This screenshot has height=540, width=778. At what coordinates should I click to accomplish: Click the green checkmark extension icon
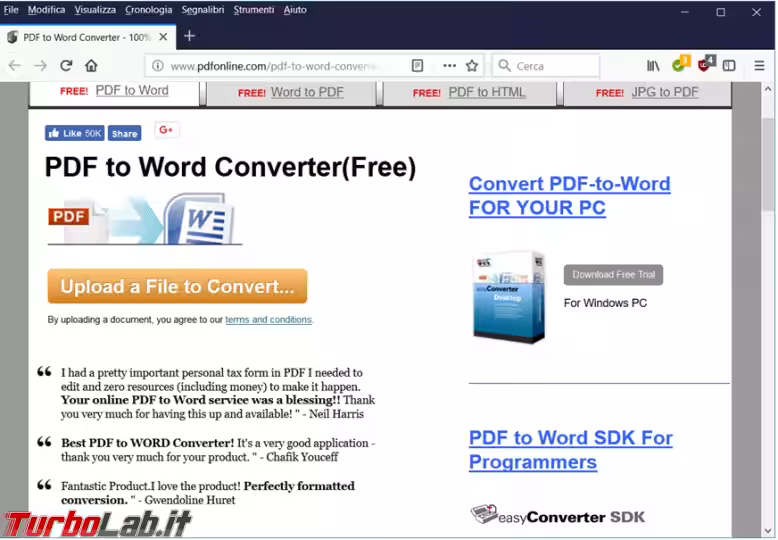[x=680, y=65]
